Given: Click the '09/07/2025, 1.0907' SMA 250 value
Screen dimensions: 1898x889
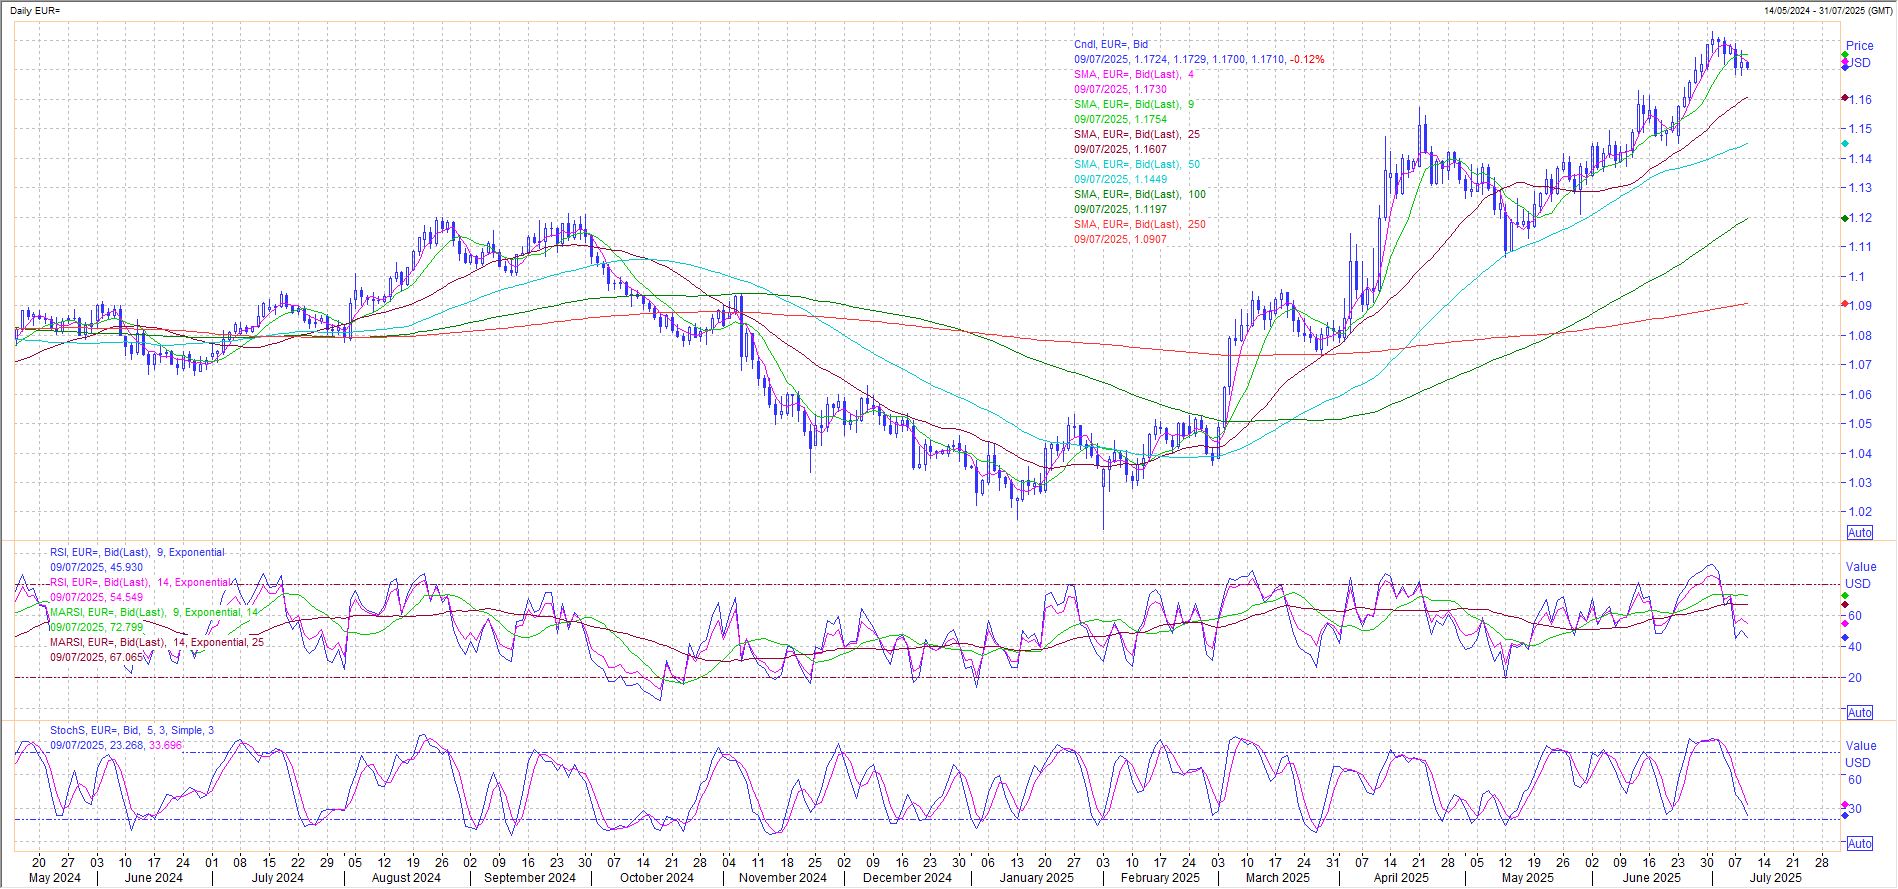Looking at the screenshot, I should 1120,239.
